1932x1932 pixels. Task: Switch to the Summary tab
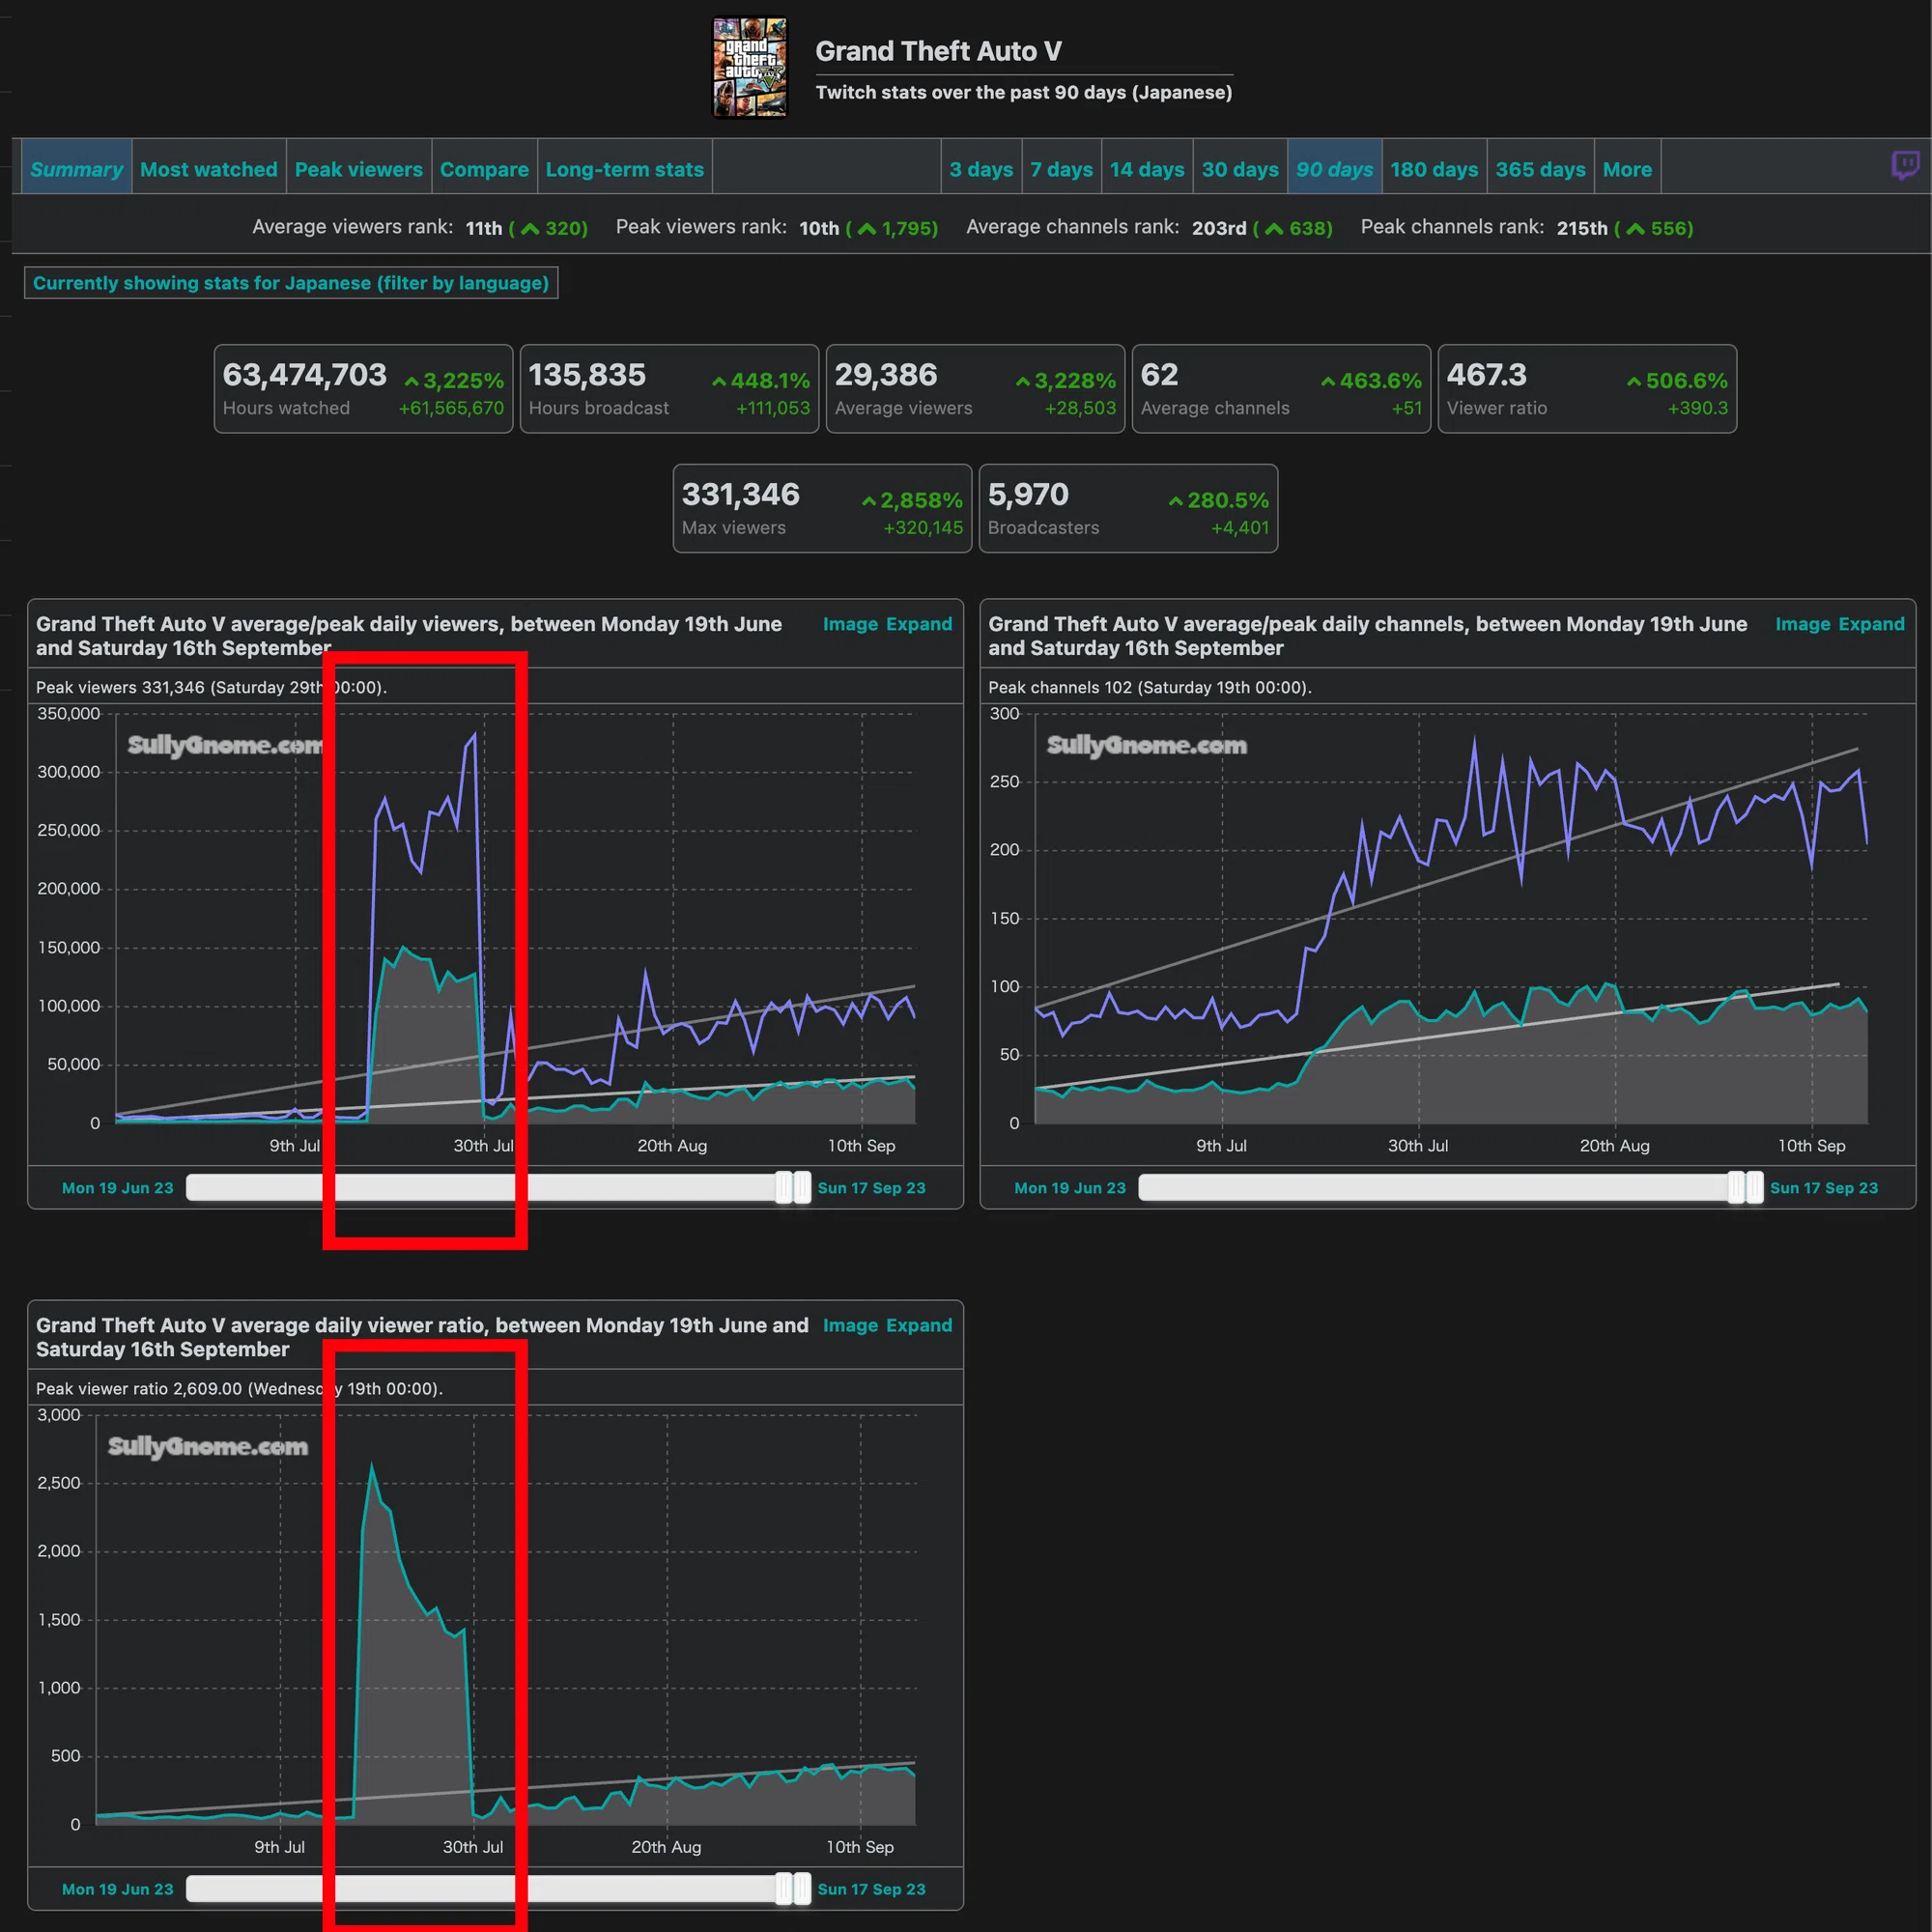point(76,169)
